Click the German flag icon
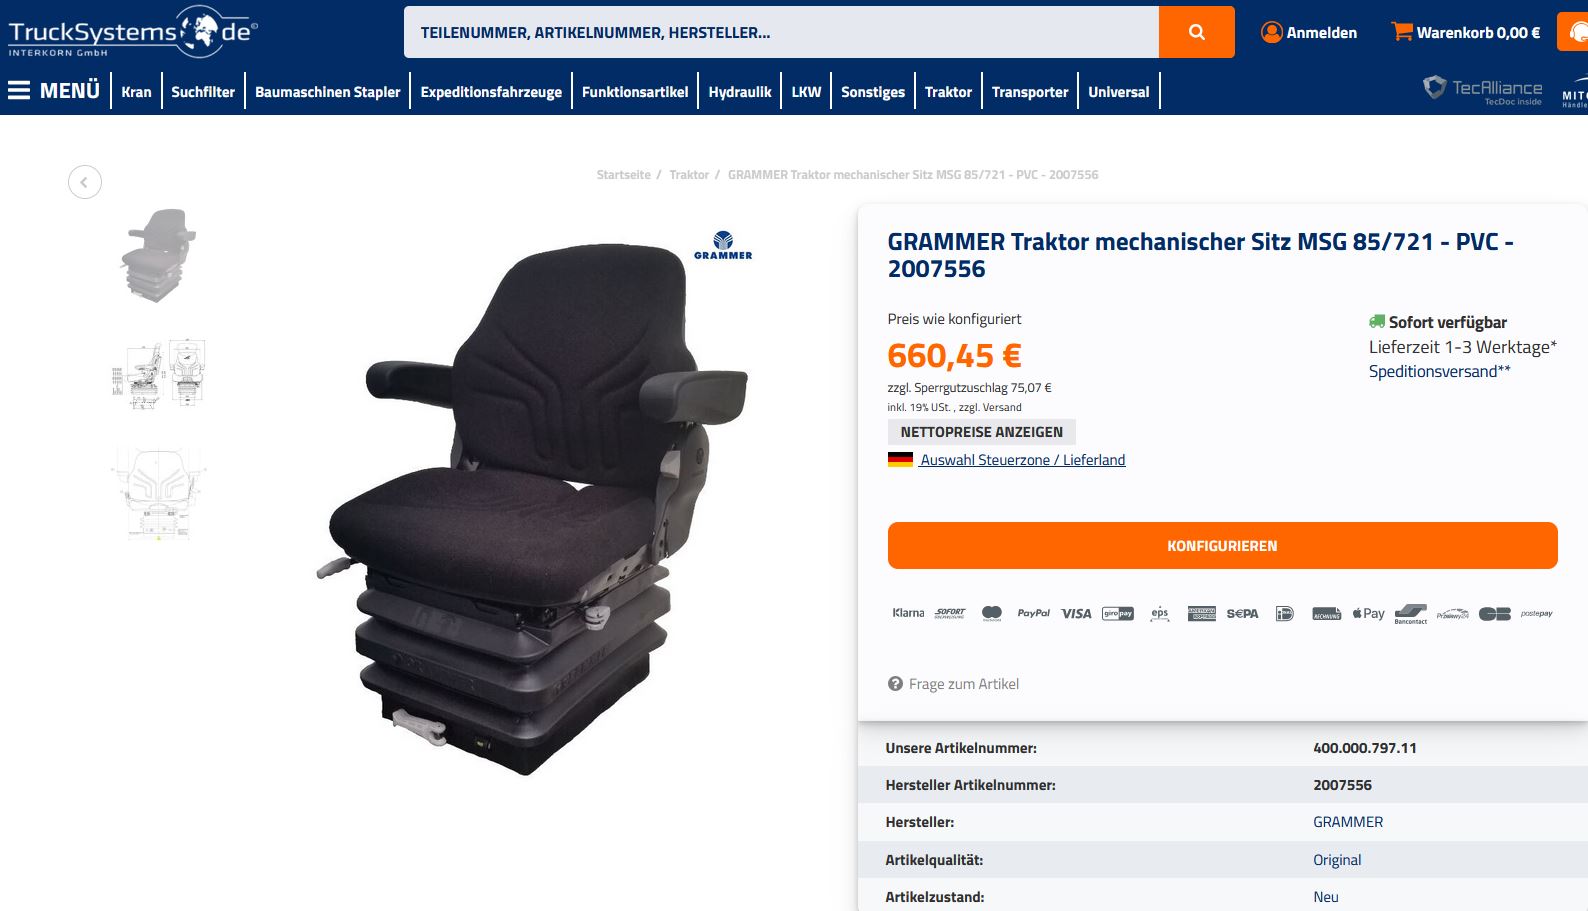This screenshot has width=1588, height=911. coord(900,460)
